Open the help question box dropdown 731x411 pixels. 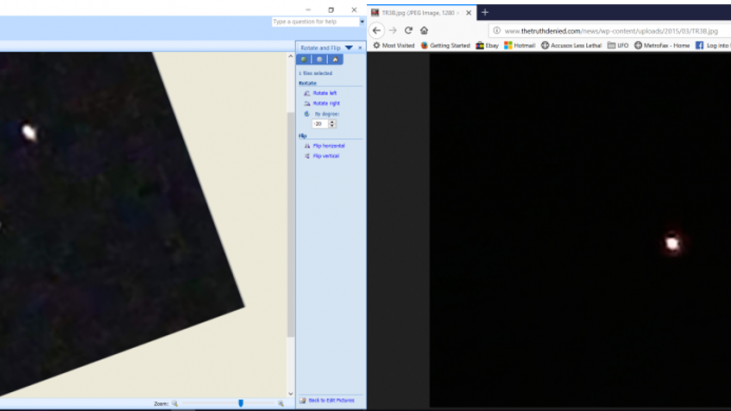point(362,22)
